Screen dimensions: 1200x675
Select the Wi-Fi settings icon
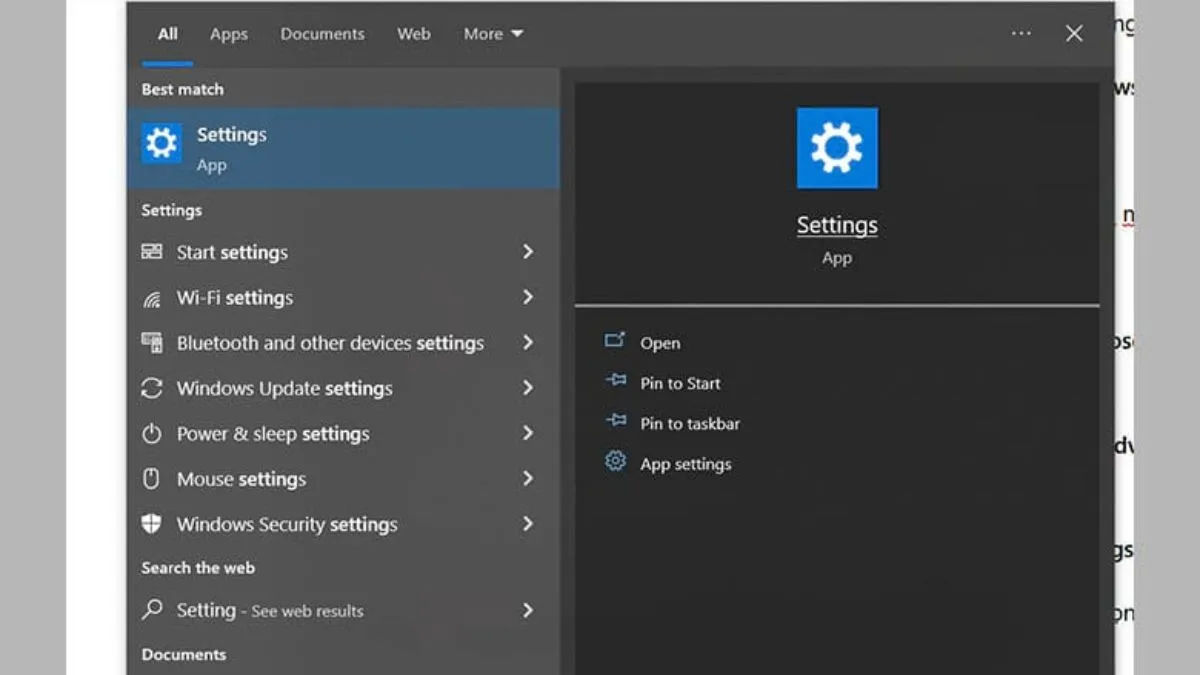(x=153, y=297)
